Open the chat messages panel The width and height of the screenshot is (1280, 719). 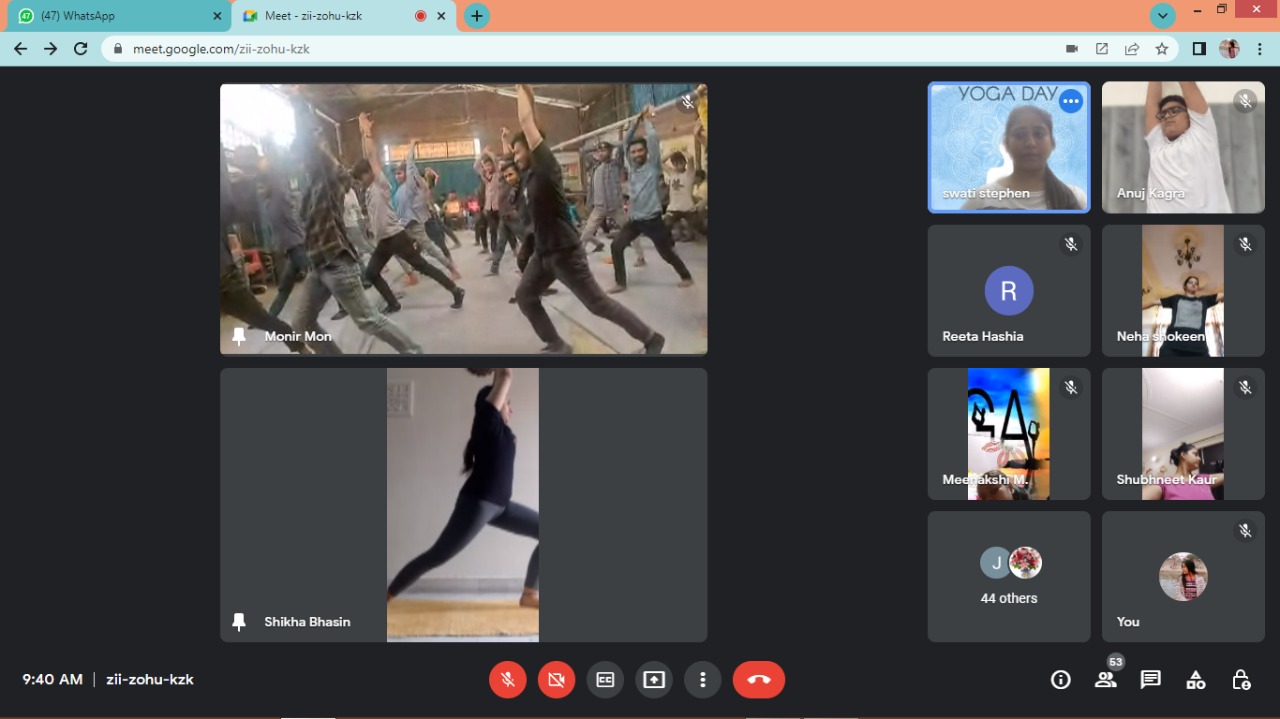click(1150, 680)
